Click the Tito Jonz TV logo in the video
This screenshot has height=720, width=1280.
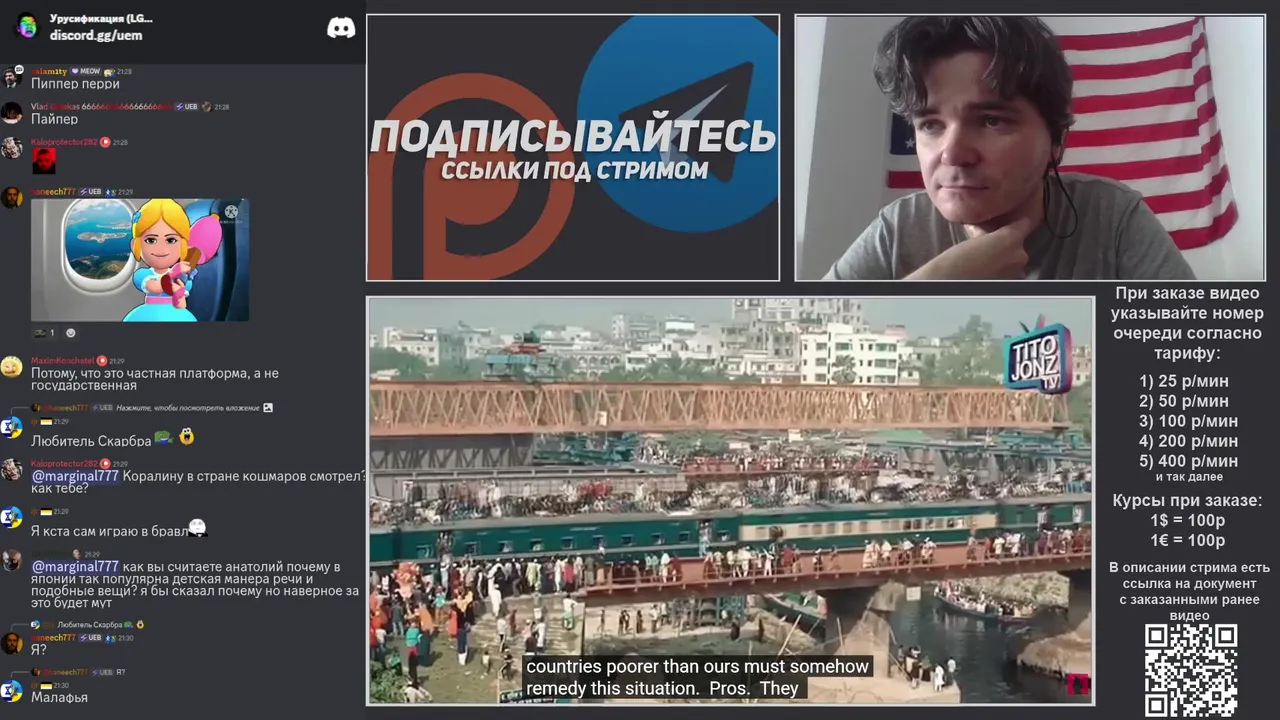[1036, 356]
